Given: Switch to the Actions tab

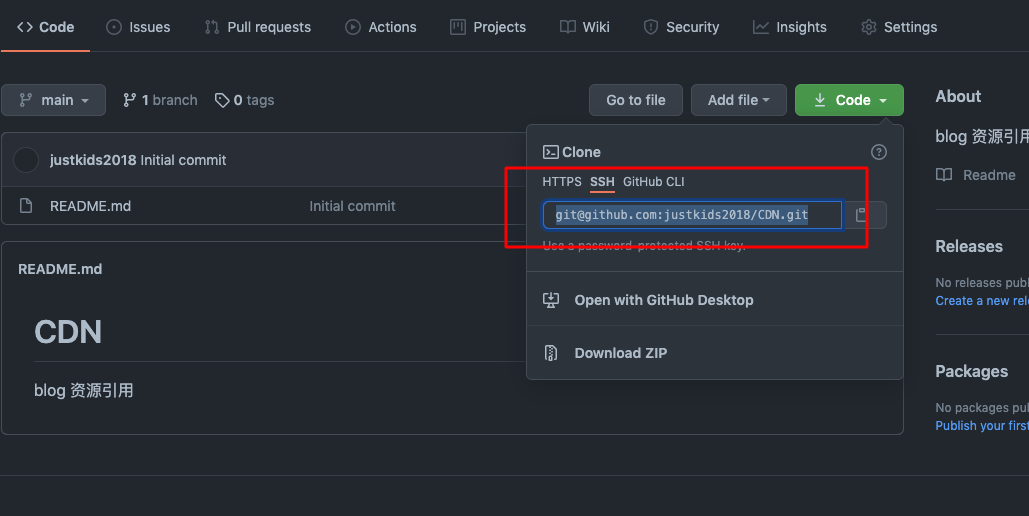Looking at the screenshot, I should (381, 27).
